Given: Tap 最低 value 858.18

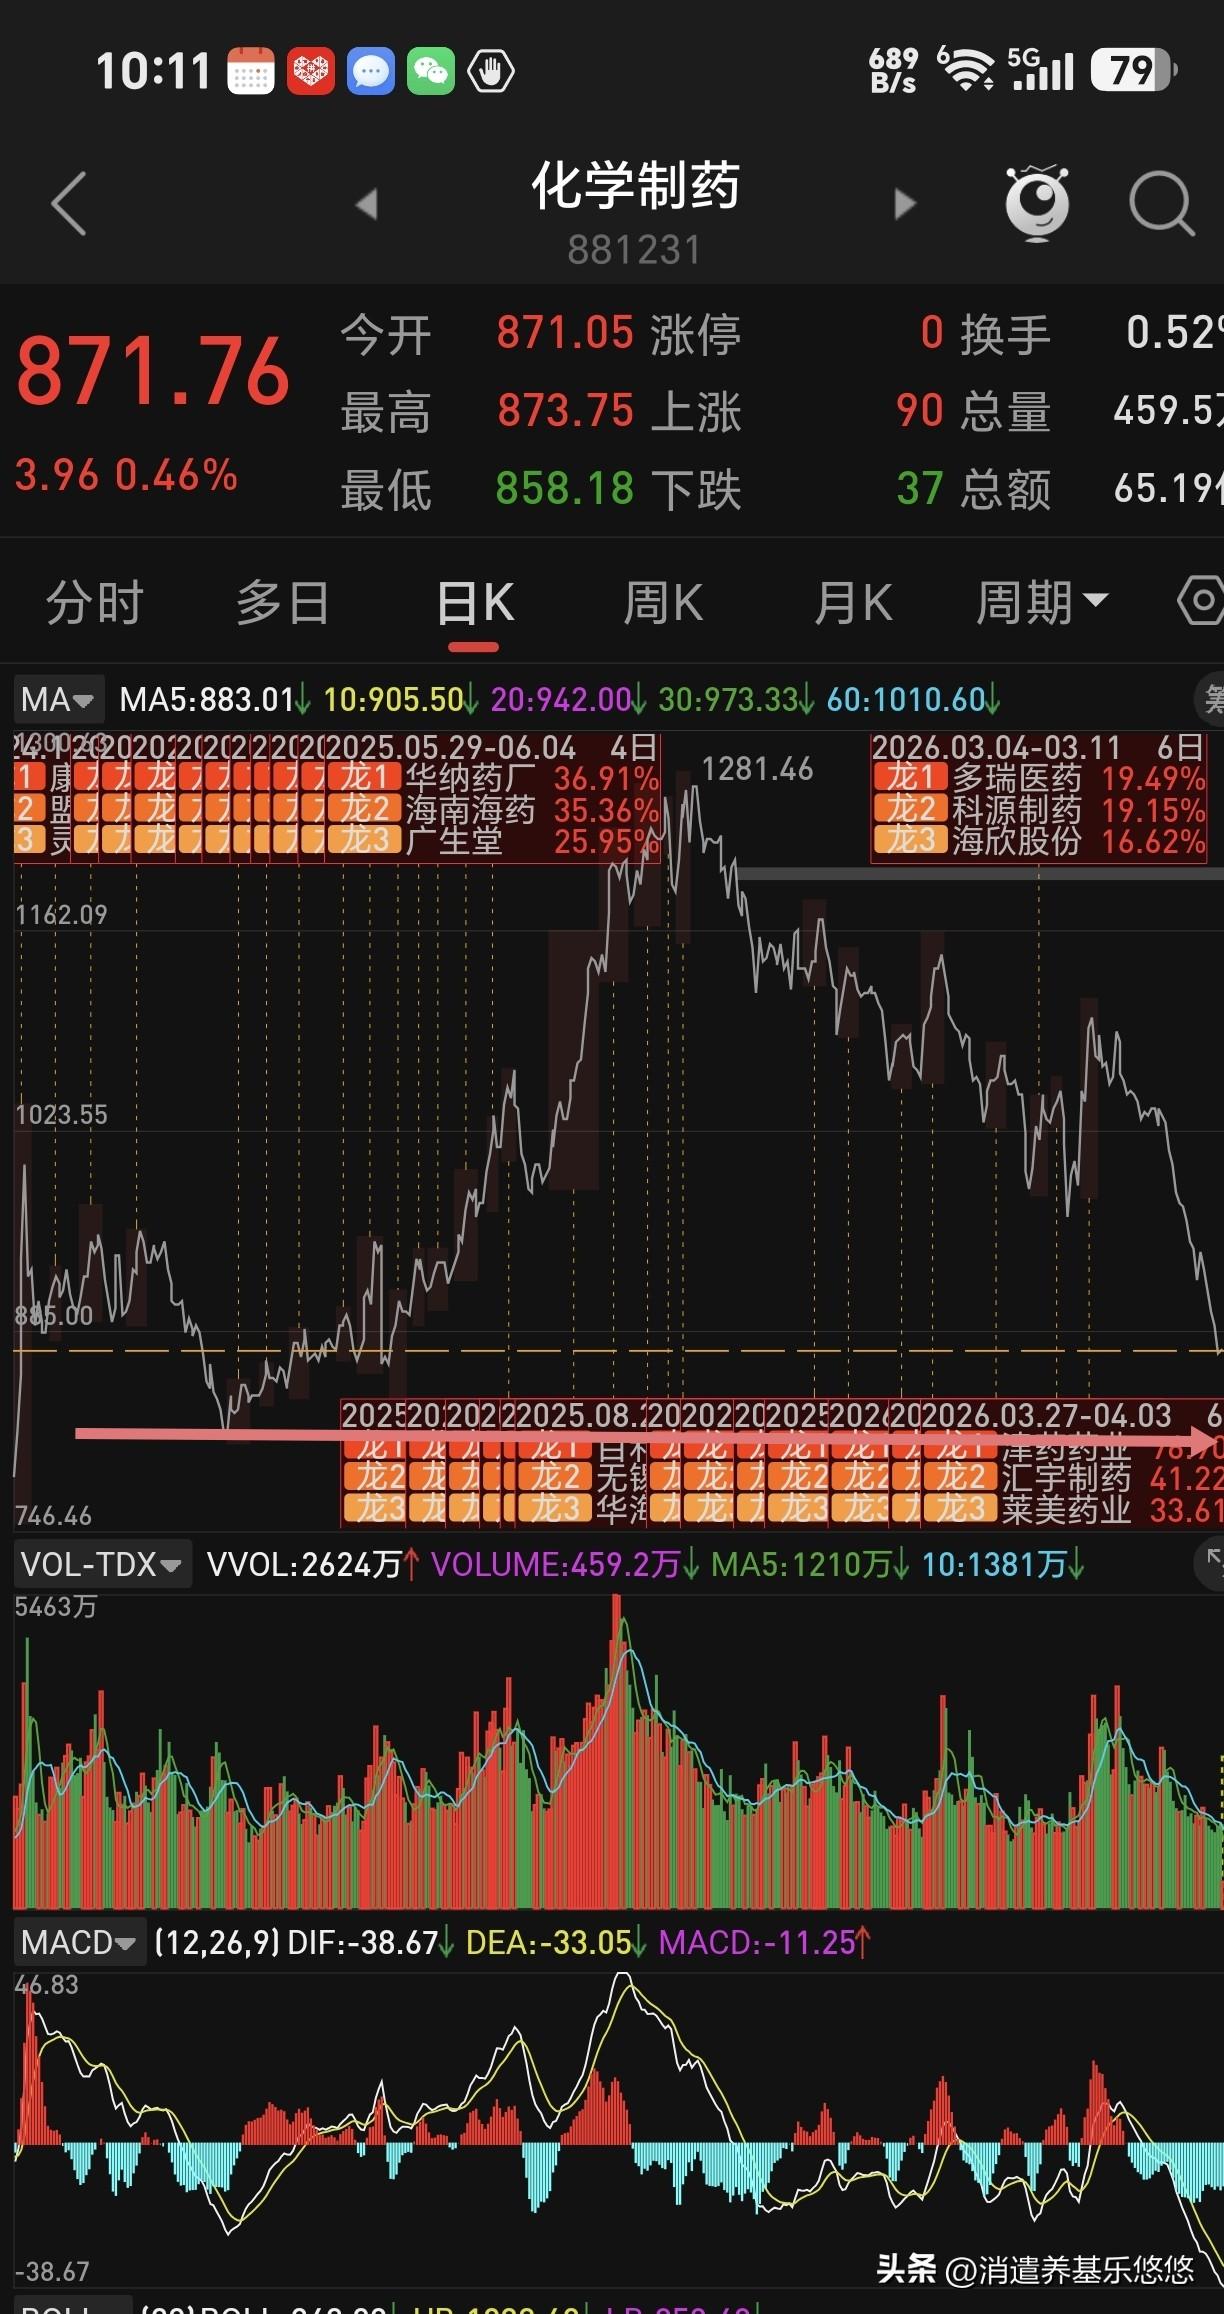Looking at the screenshot, I should (x=565, y=489).
